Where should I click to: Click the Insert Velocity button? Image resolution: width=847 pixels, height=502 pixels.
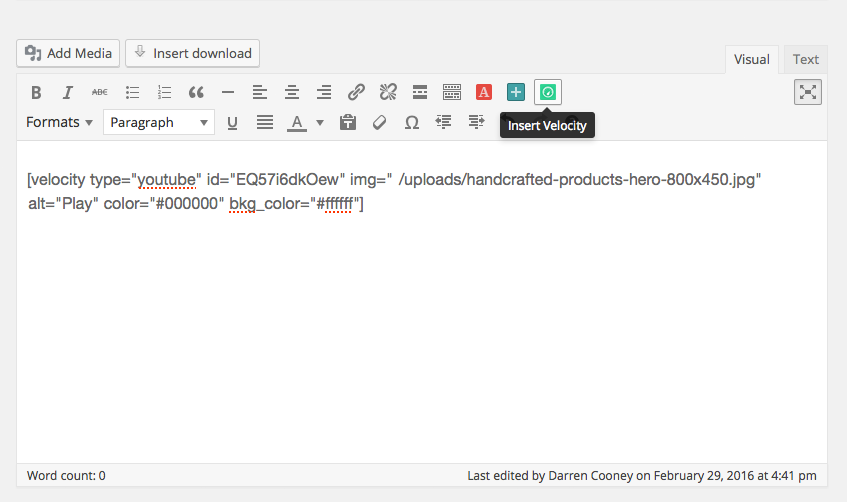548,92
